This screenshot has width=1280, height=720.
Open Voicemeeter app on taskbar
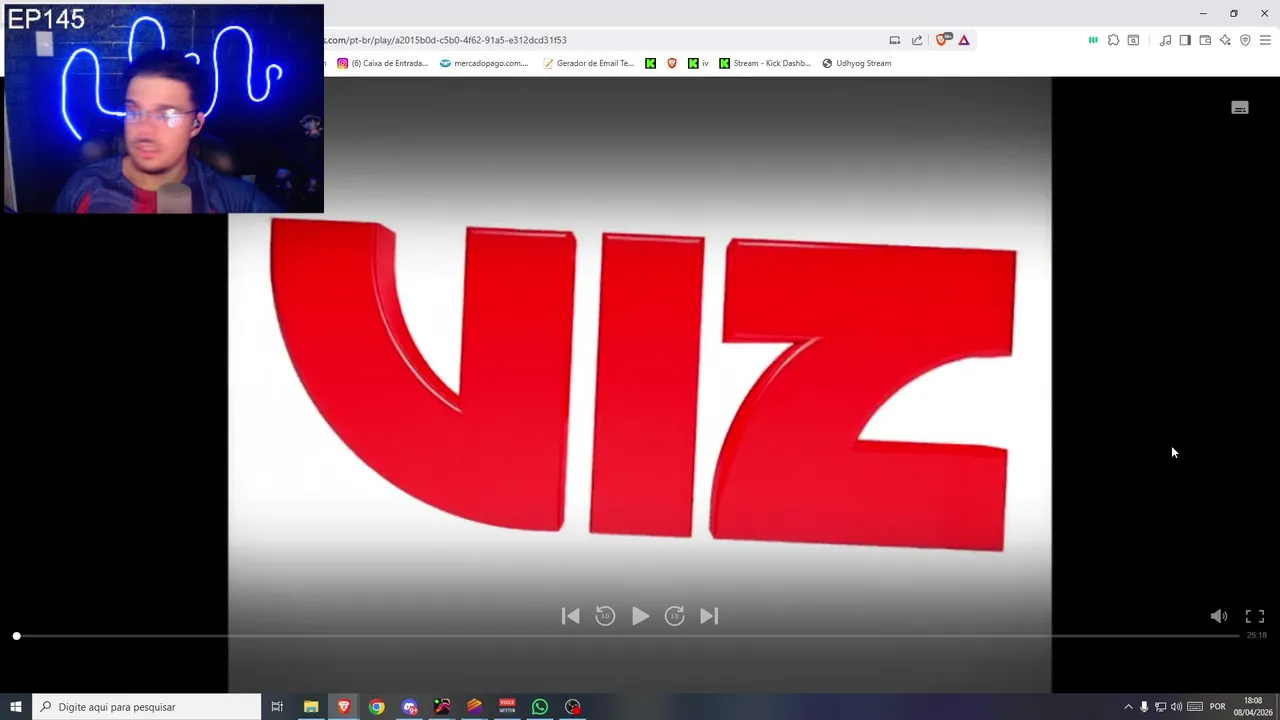(x=507, y=707)
